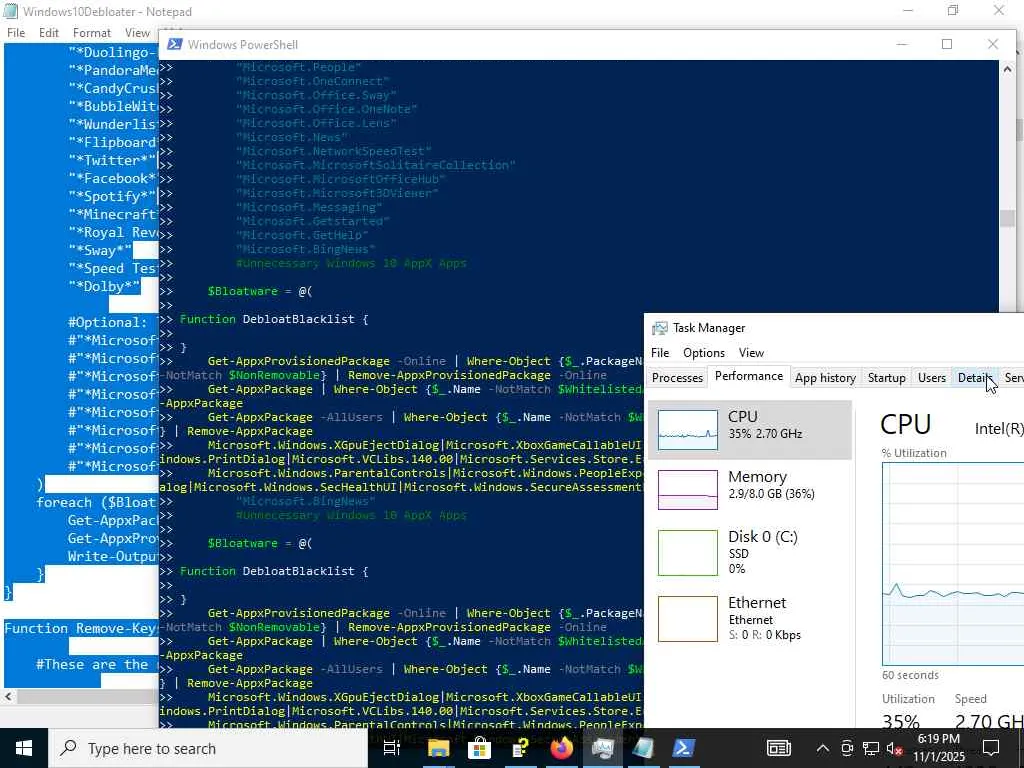Open the News and interests taskbar widget

tap(778, 748)
